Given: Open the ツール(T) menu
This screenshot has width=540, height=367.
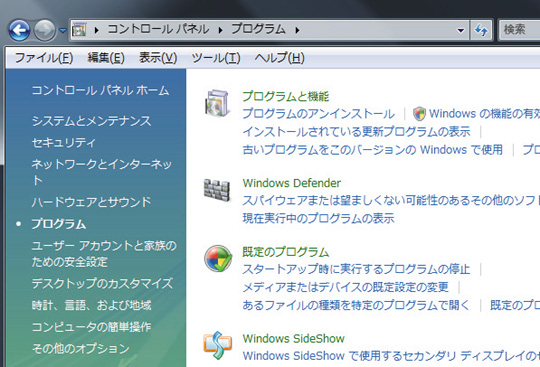Looking at the screenshot, I should (216, 57).
